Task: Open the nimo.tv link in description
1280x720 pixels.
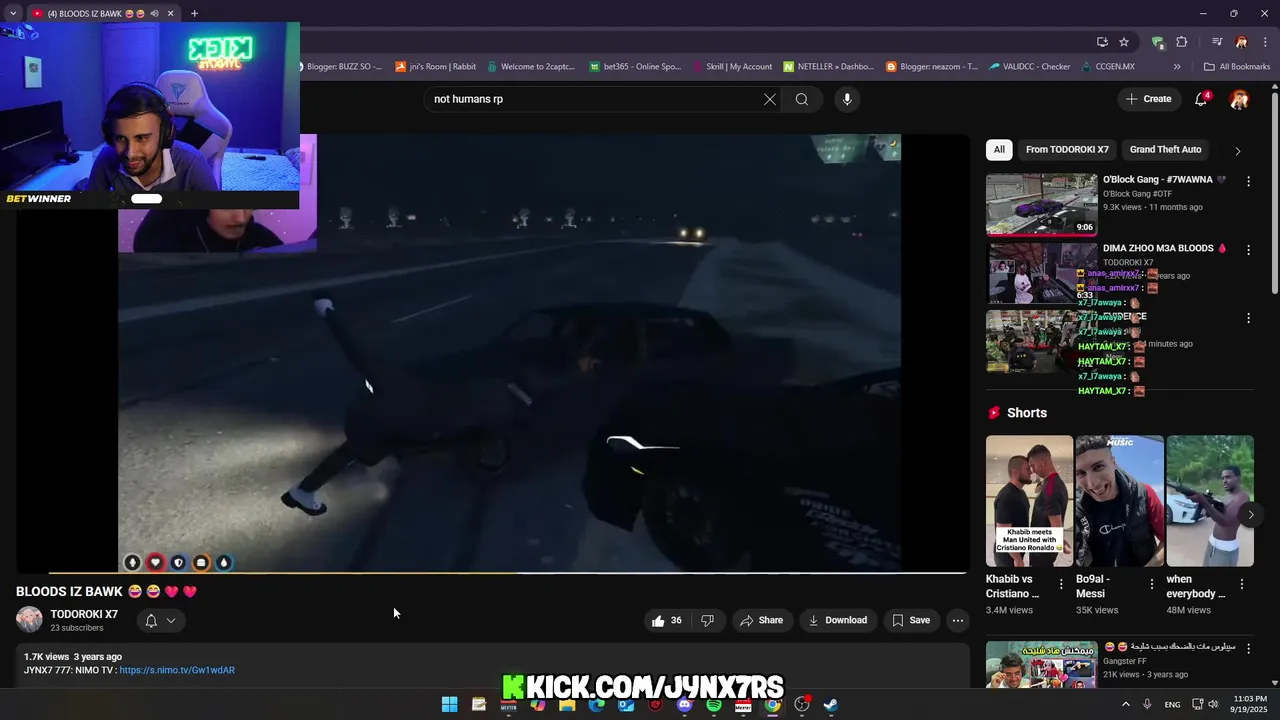Action: point(177,670)
